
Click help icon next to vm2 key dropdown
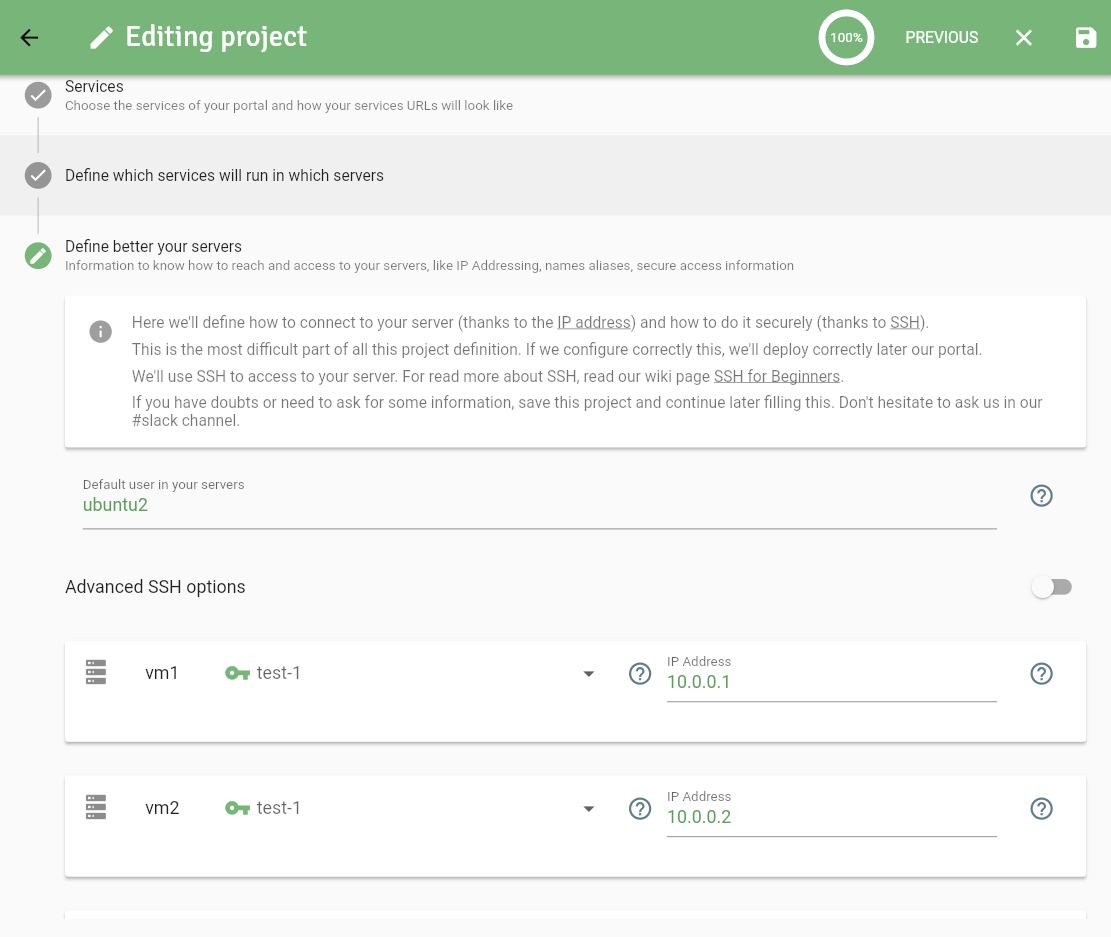pos(640,809)
